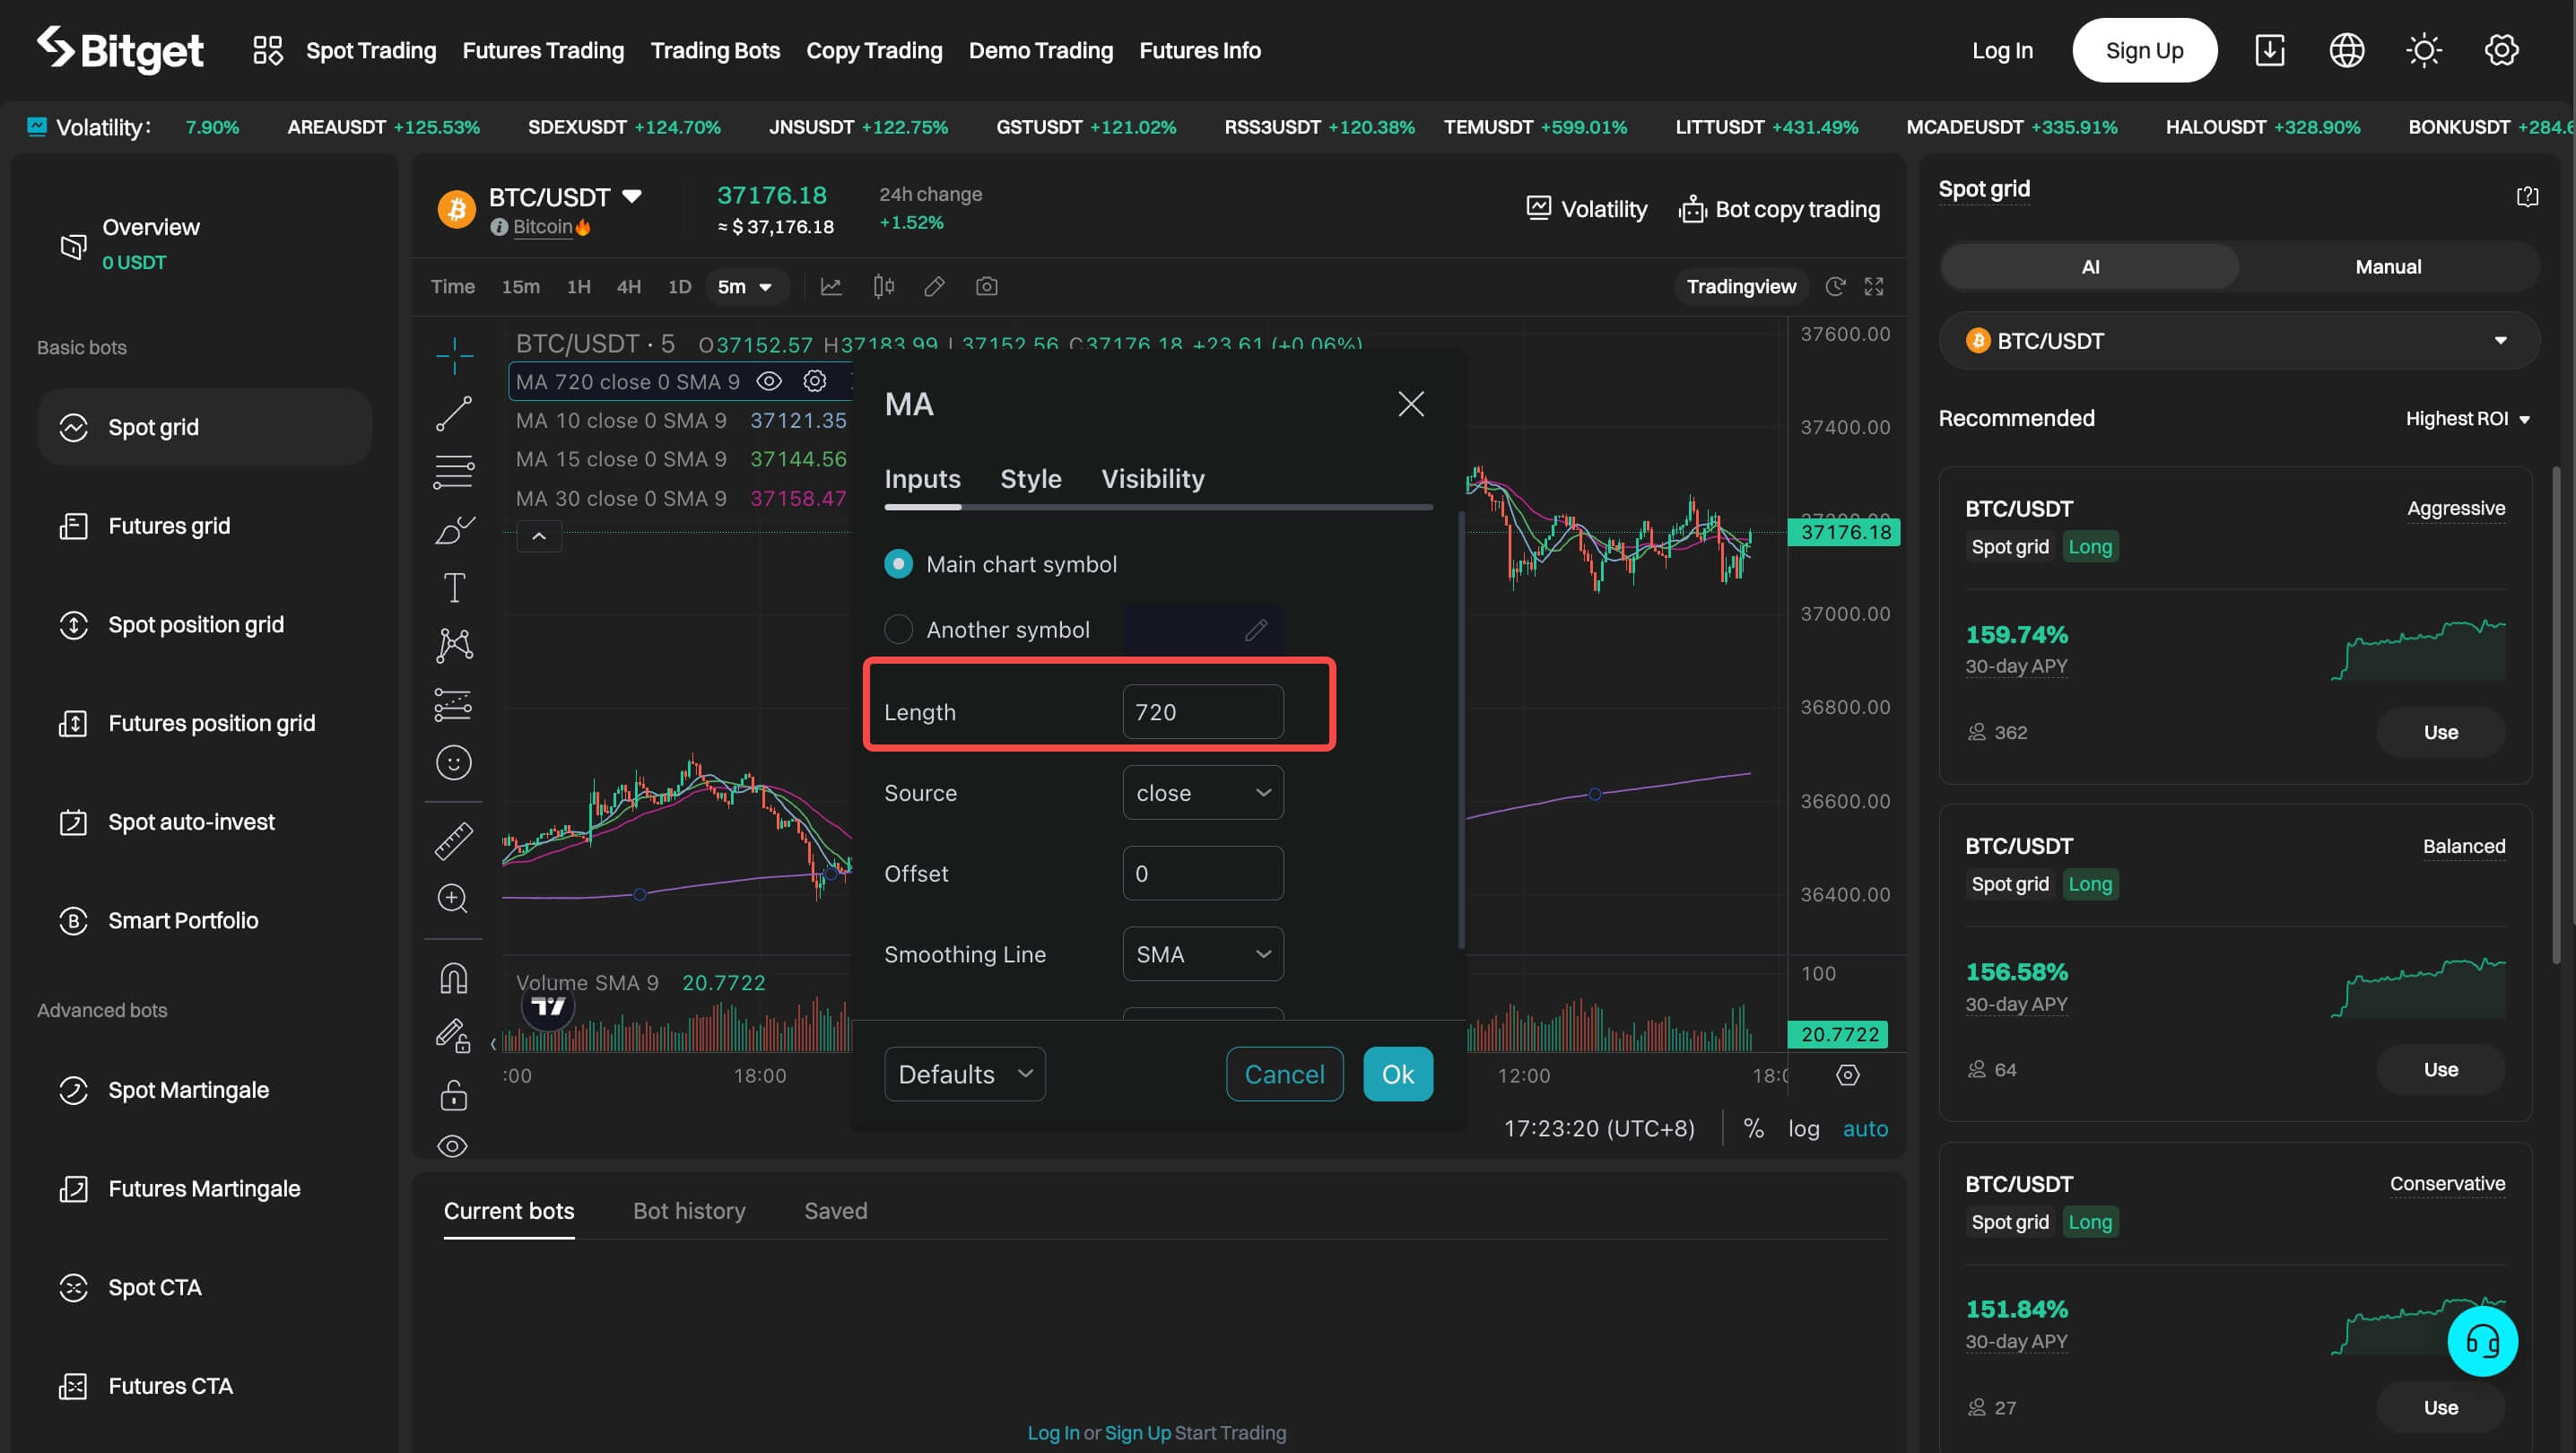The width and height of the screenshot is (2576, 1453).
Task: Select the zoom/magnifier tool icon
Action: (451, 899)
